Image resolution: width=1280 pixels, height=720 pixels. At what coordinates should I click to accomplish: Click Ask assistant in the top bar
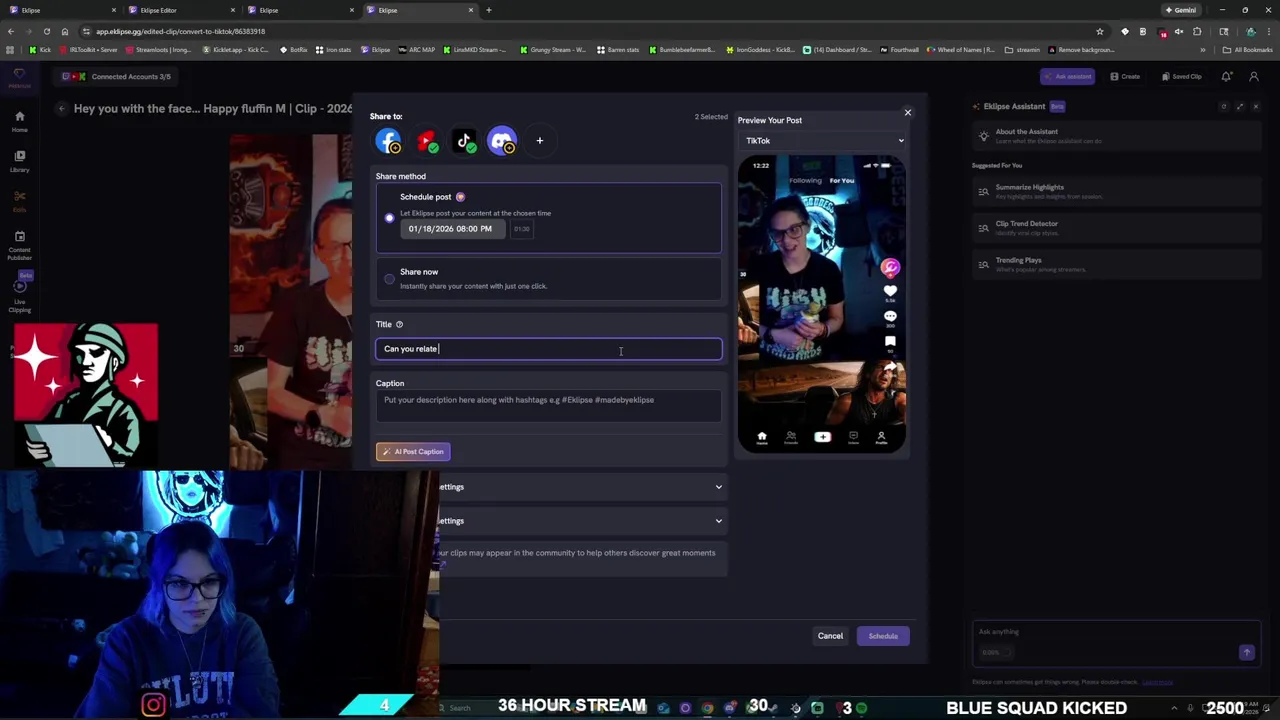click(1067, 76)
